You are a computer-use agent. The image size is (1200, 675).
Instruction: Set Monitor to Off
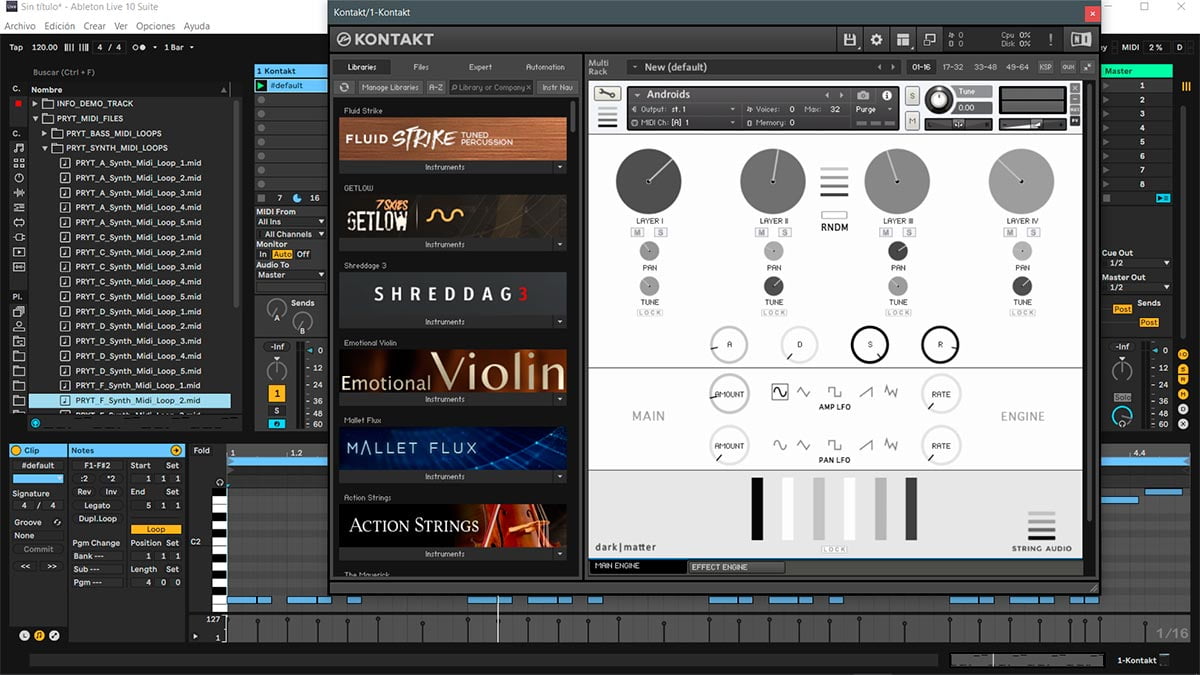pos(303,254)
